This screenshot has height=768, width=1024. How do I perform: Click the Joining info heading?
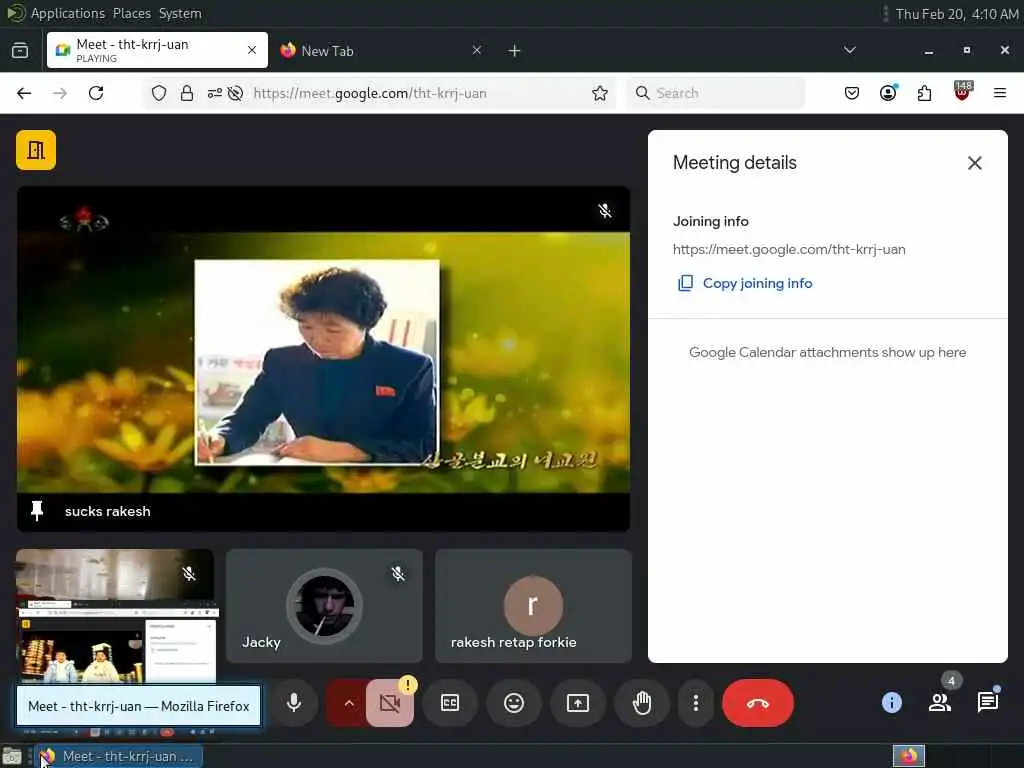pyautogui.click(x=711, y=221)
